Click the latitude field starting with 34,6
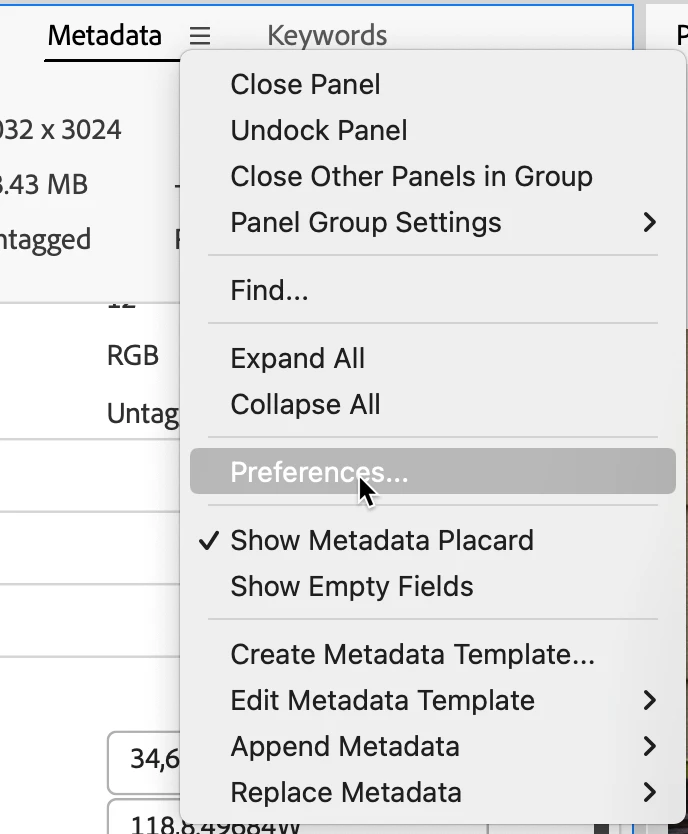The image size is (688, 834). 145,759
